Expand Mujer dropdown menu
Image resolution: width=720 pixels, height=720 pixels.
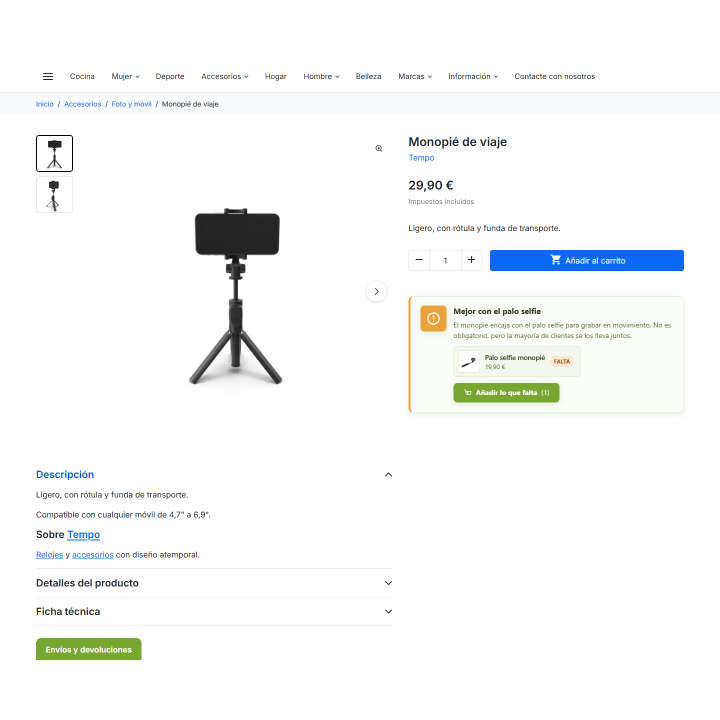pyautogui.click(x=125, y=76)
